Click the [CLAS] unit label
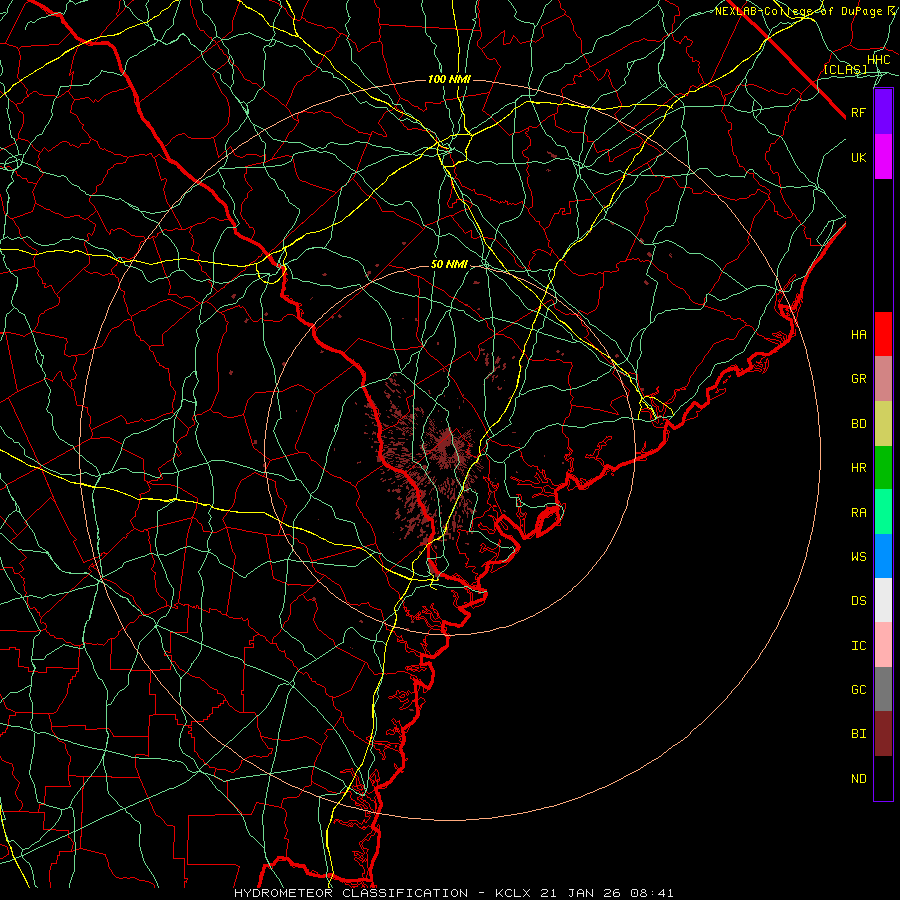Screen dimensions: 900x900 pos(845,69)
